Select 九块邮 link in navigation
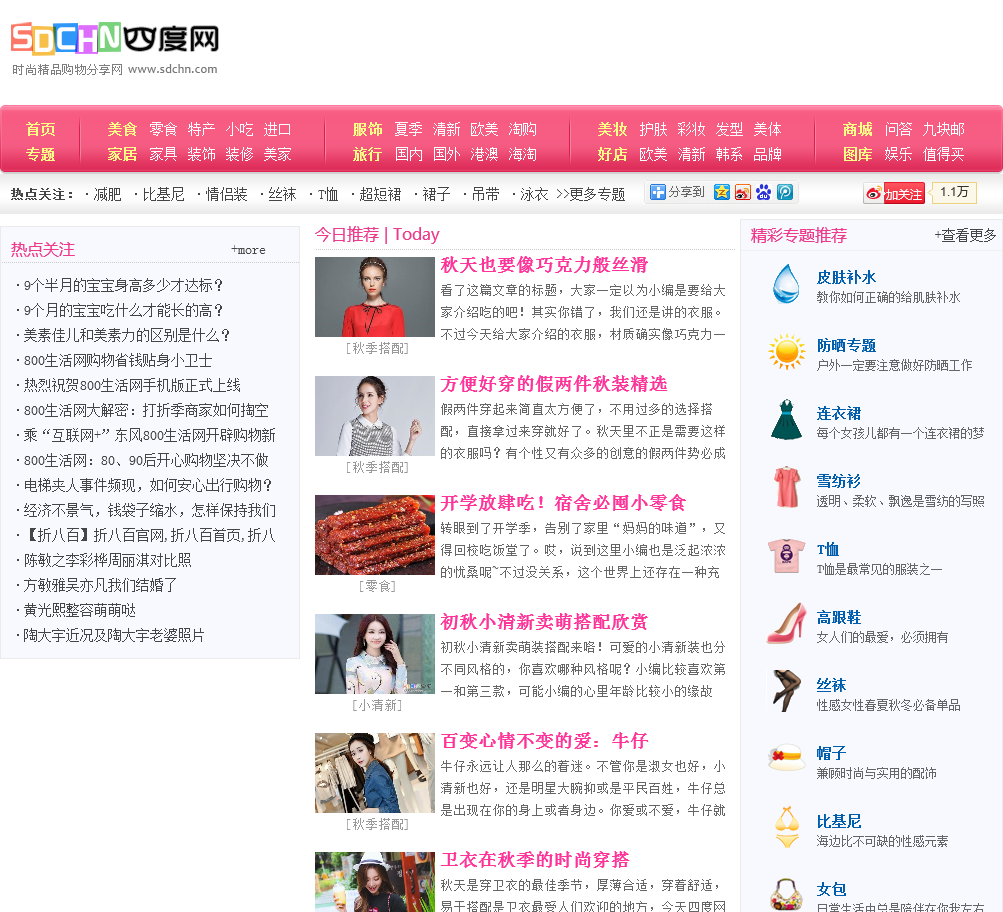This screenshot has height=912, width=1003. pos(944,129)
